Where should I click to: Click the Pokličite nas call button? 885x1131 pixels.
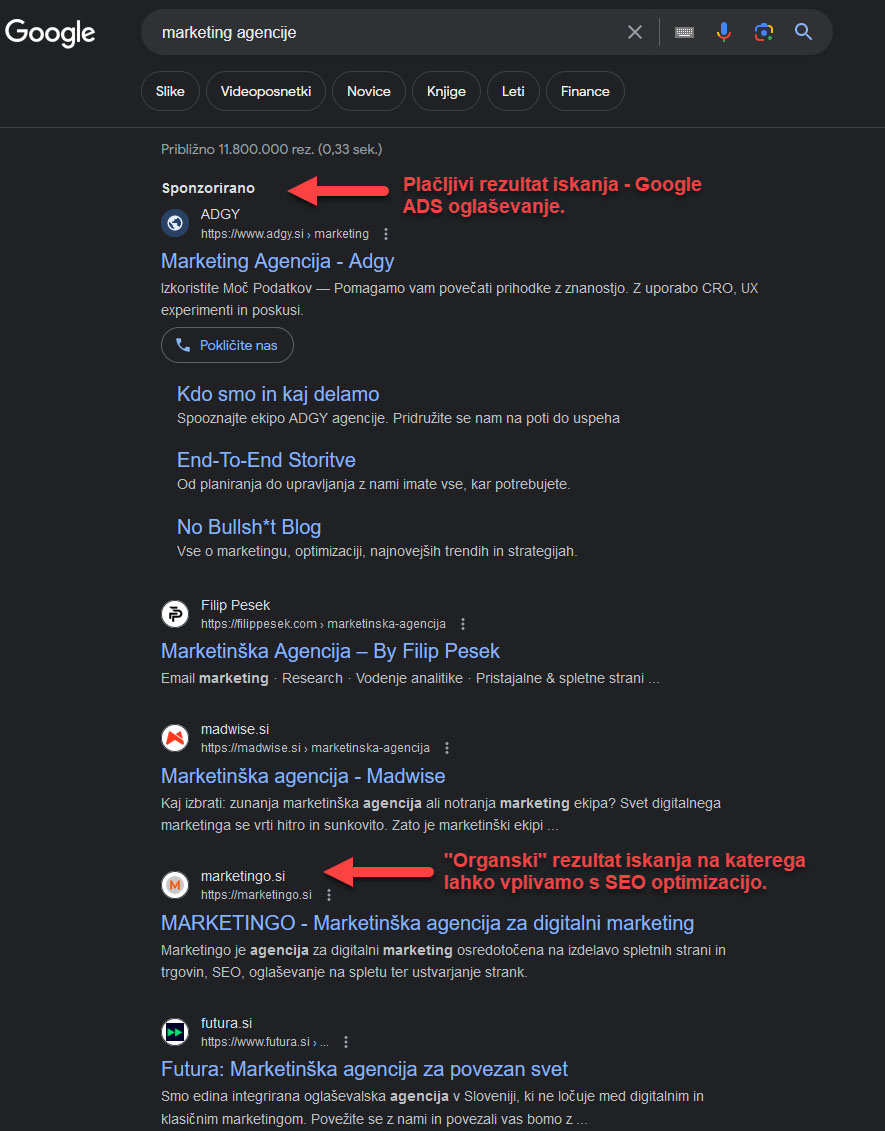pyautogui.click(x=227, y=346)
